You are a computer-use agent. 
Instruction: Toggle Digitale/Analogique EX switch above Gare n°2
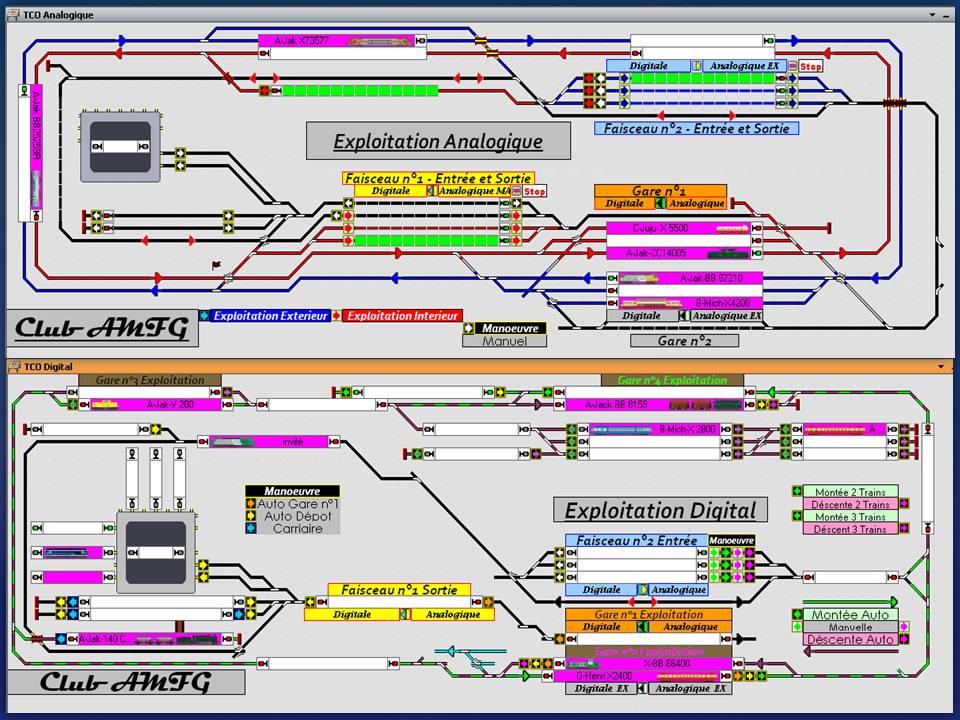point(683,316)
